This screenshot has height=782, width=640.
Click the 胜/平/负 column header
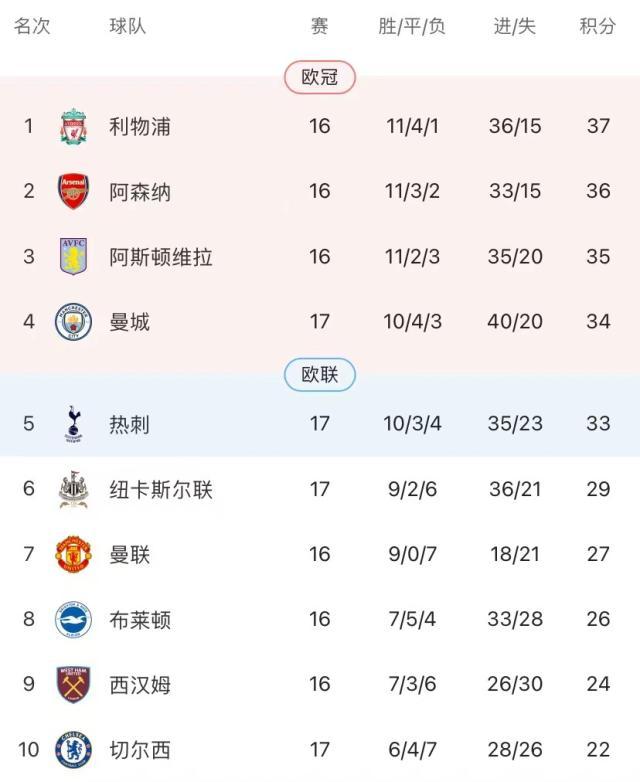coord(412,27)
